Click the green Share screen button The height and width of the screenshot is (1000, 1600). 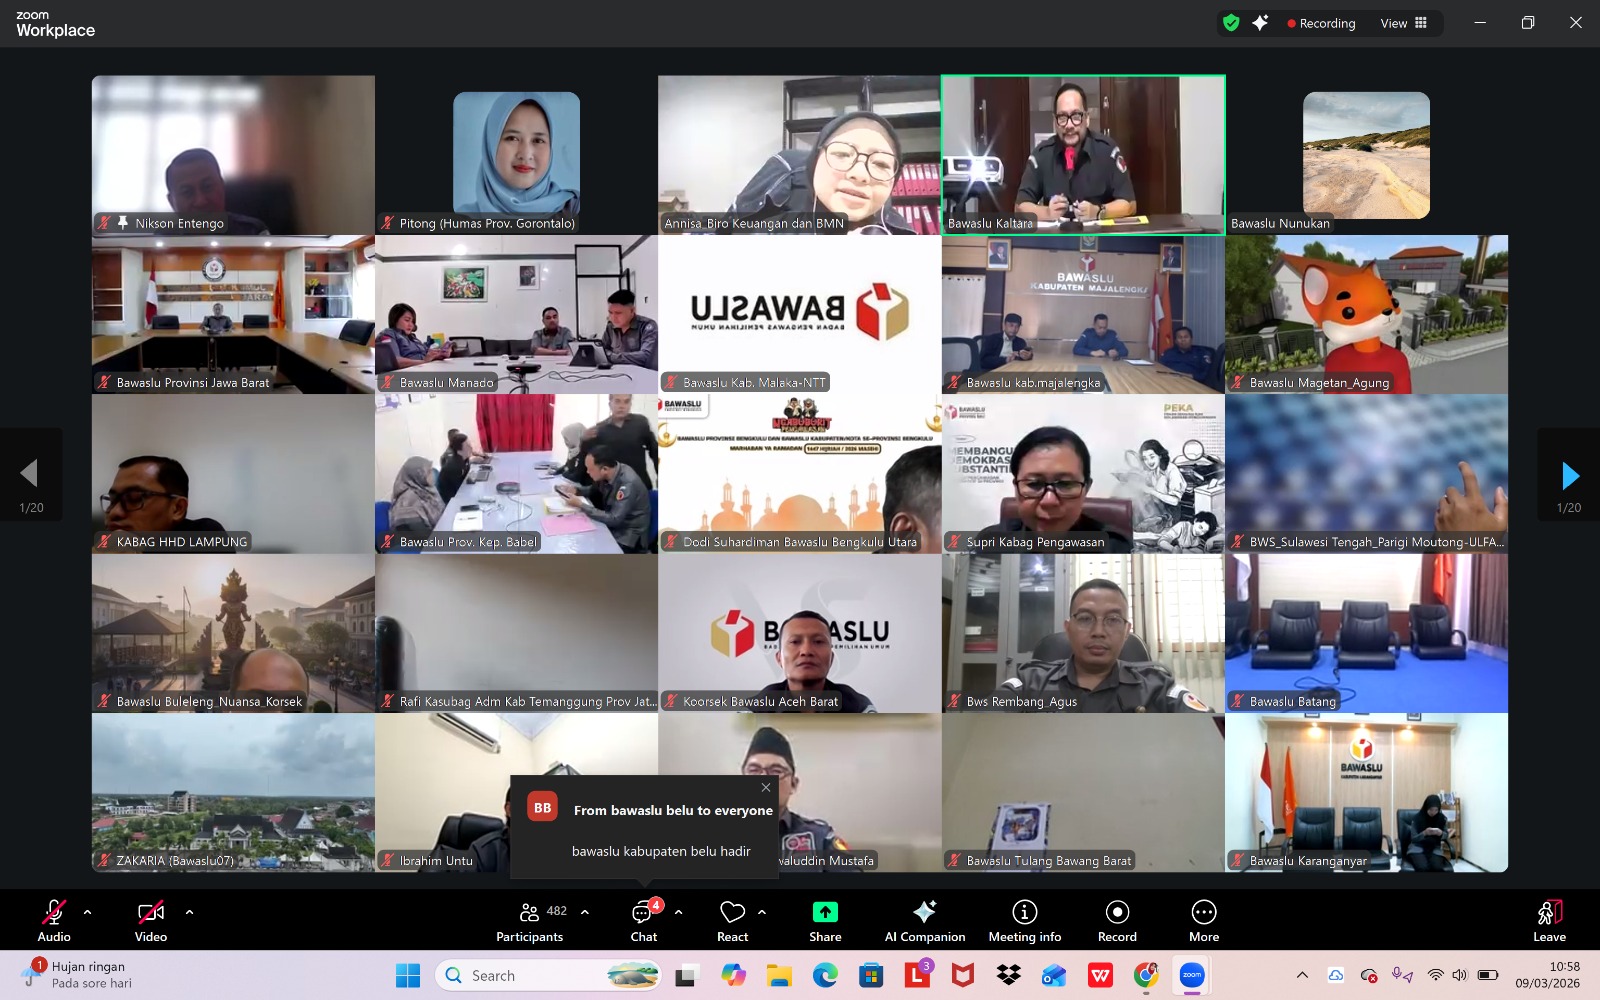[825, 920]
